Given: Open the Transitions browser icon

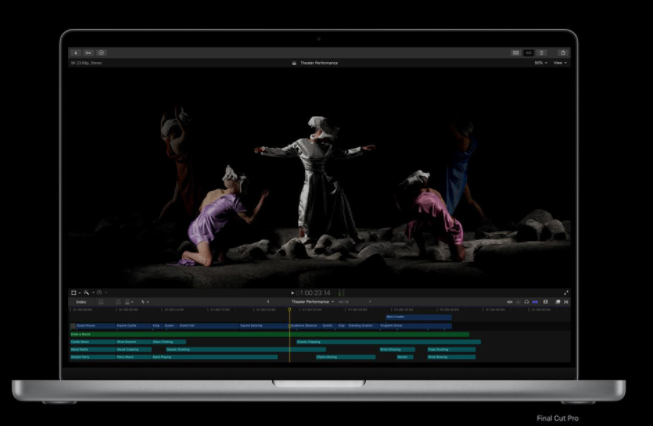Looking at the screenshot, I should tap(565, 301).
